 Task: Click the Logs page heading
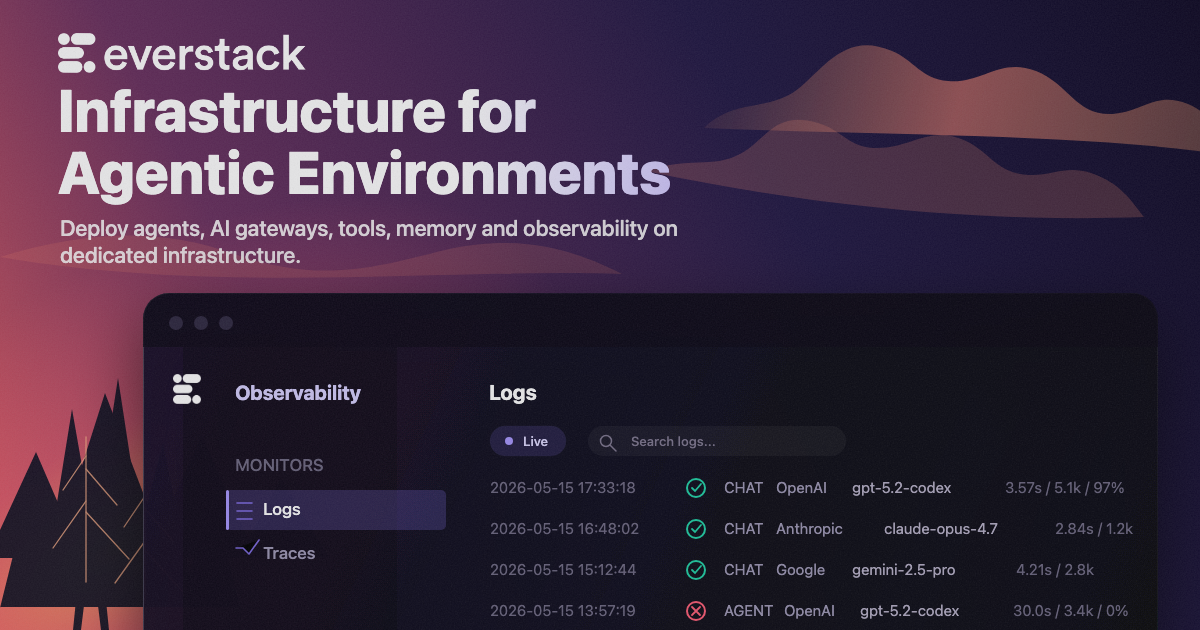tap(513, 393)
